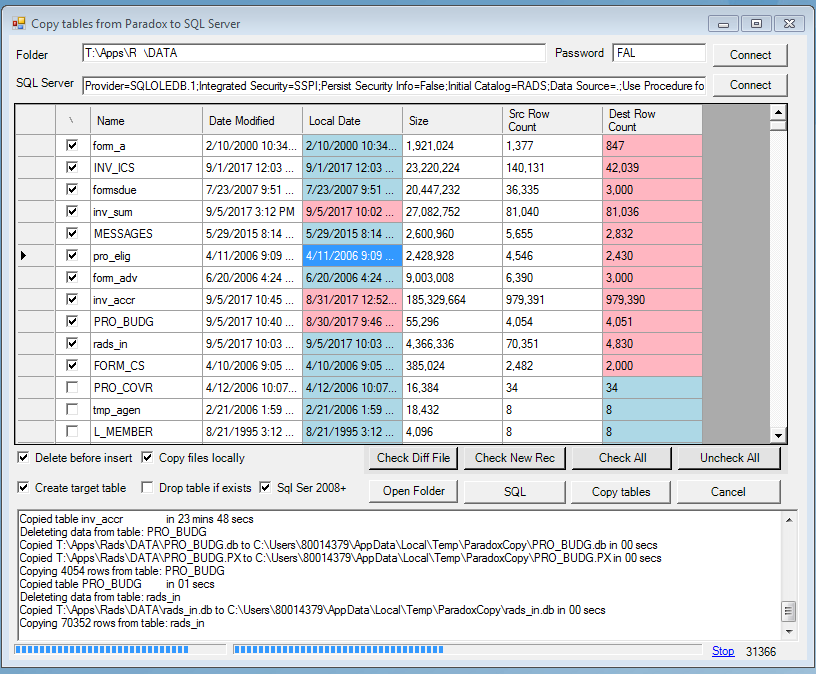Toggle Delete before insert option

click(23, 457)
